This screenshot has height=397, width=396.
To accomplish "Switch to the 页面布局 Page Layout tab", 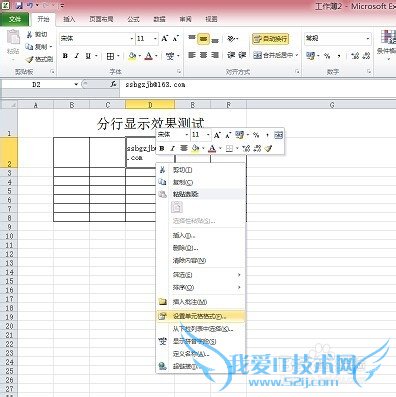I will [101, 19].
